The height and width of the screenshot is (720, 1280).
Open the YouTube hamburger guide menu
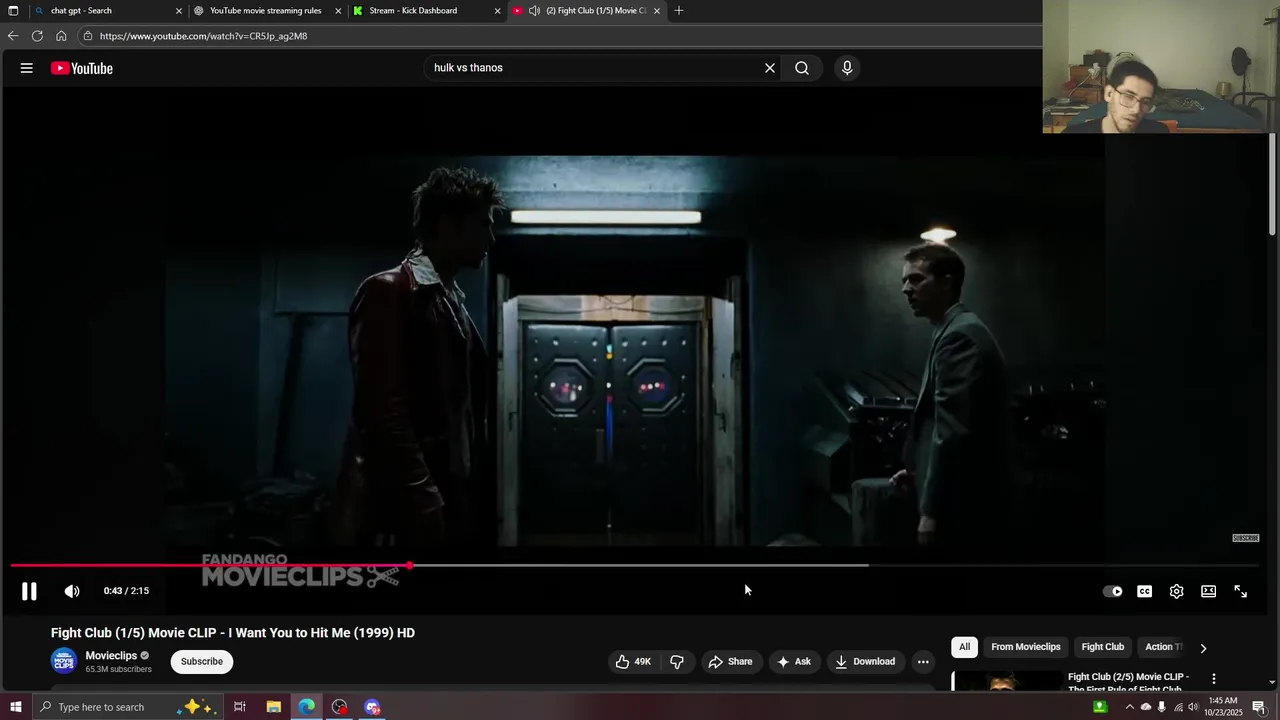(27, 68)
